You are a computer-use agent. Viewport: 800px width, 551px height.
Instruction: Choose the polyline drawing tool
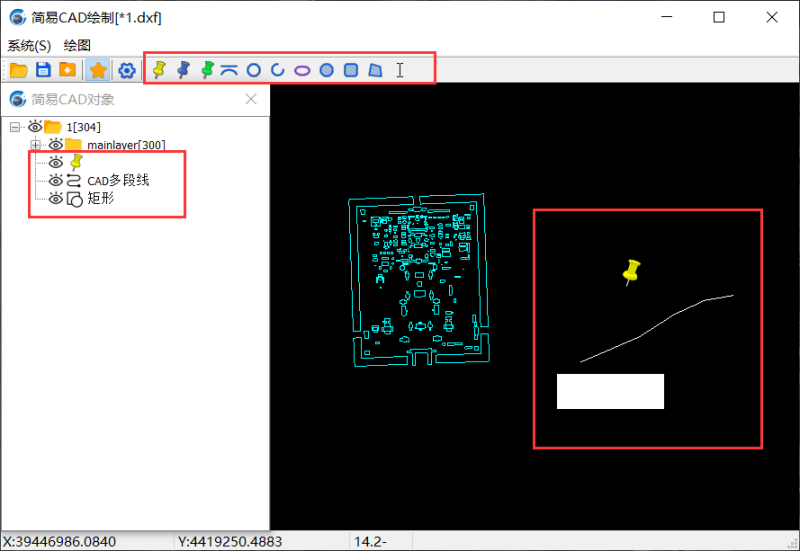click(x=229, y=70)
